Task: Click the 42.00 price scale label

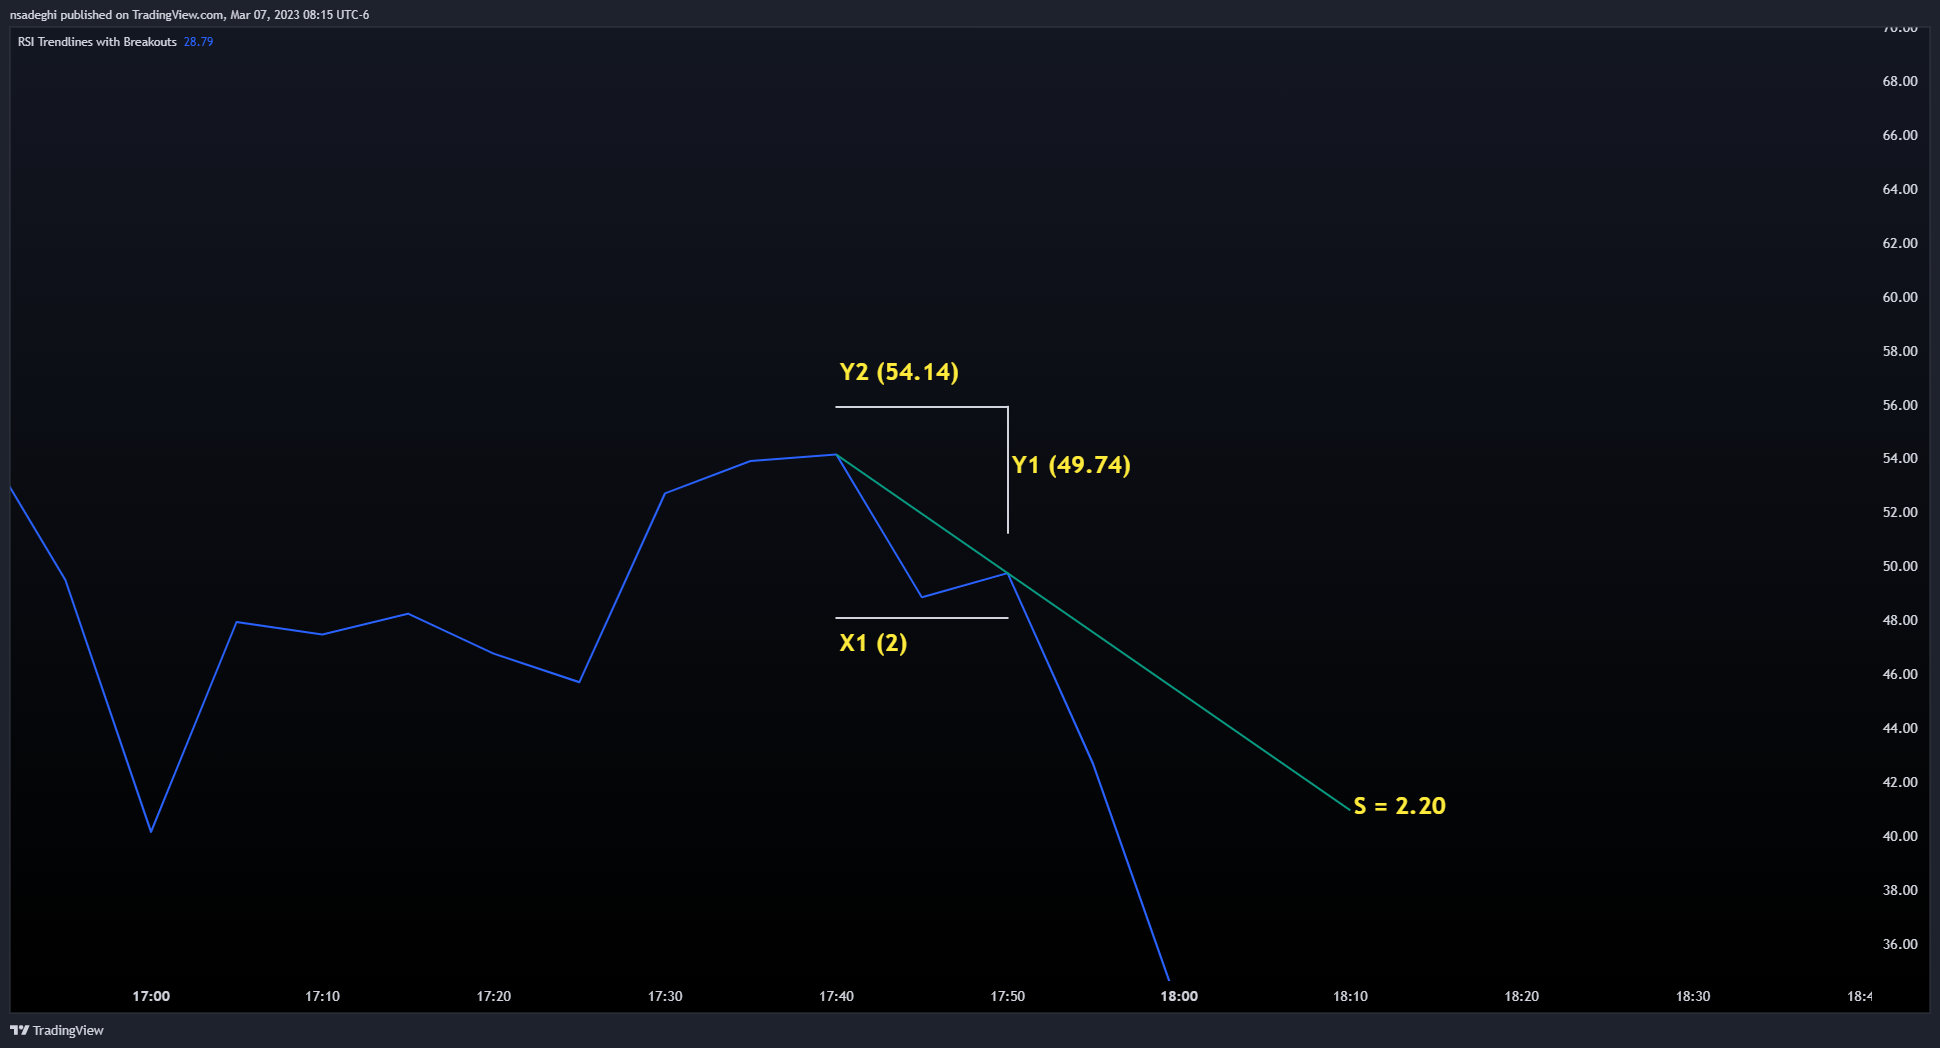Action: [1900, 782]
